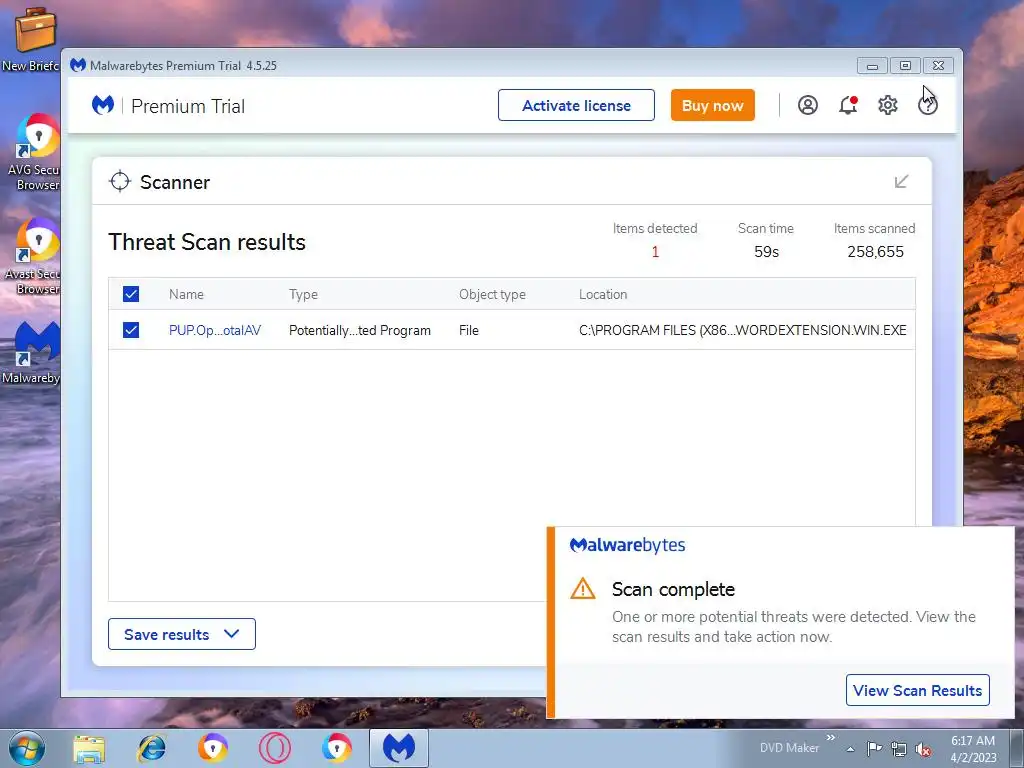Click the Malwarebytes logo beside Premium Trial

point(103,105)
